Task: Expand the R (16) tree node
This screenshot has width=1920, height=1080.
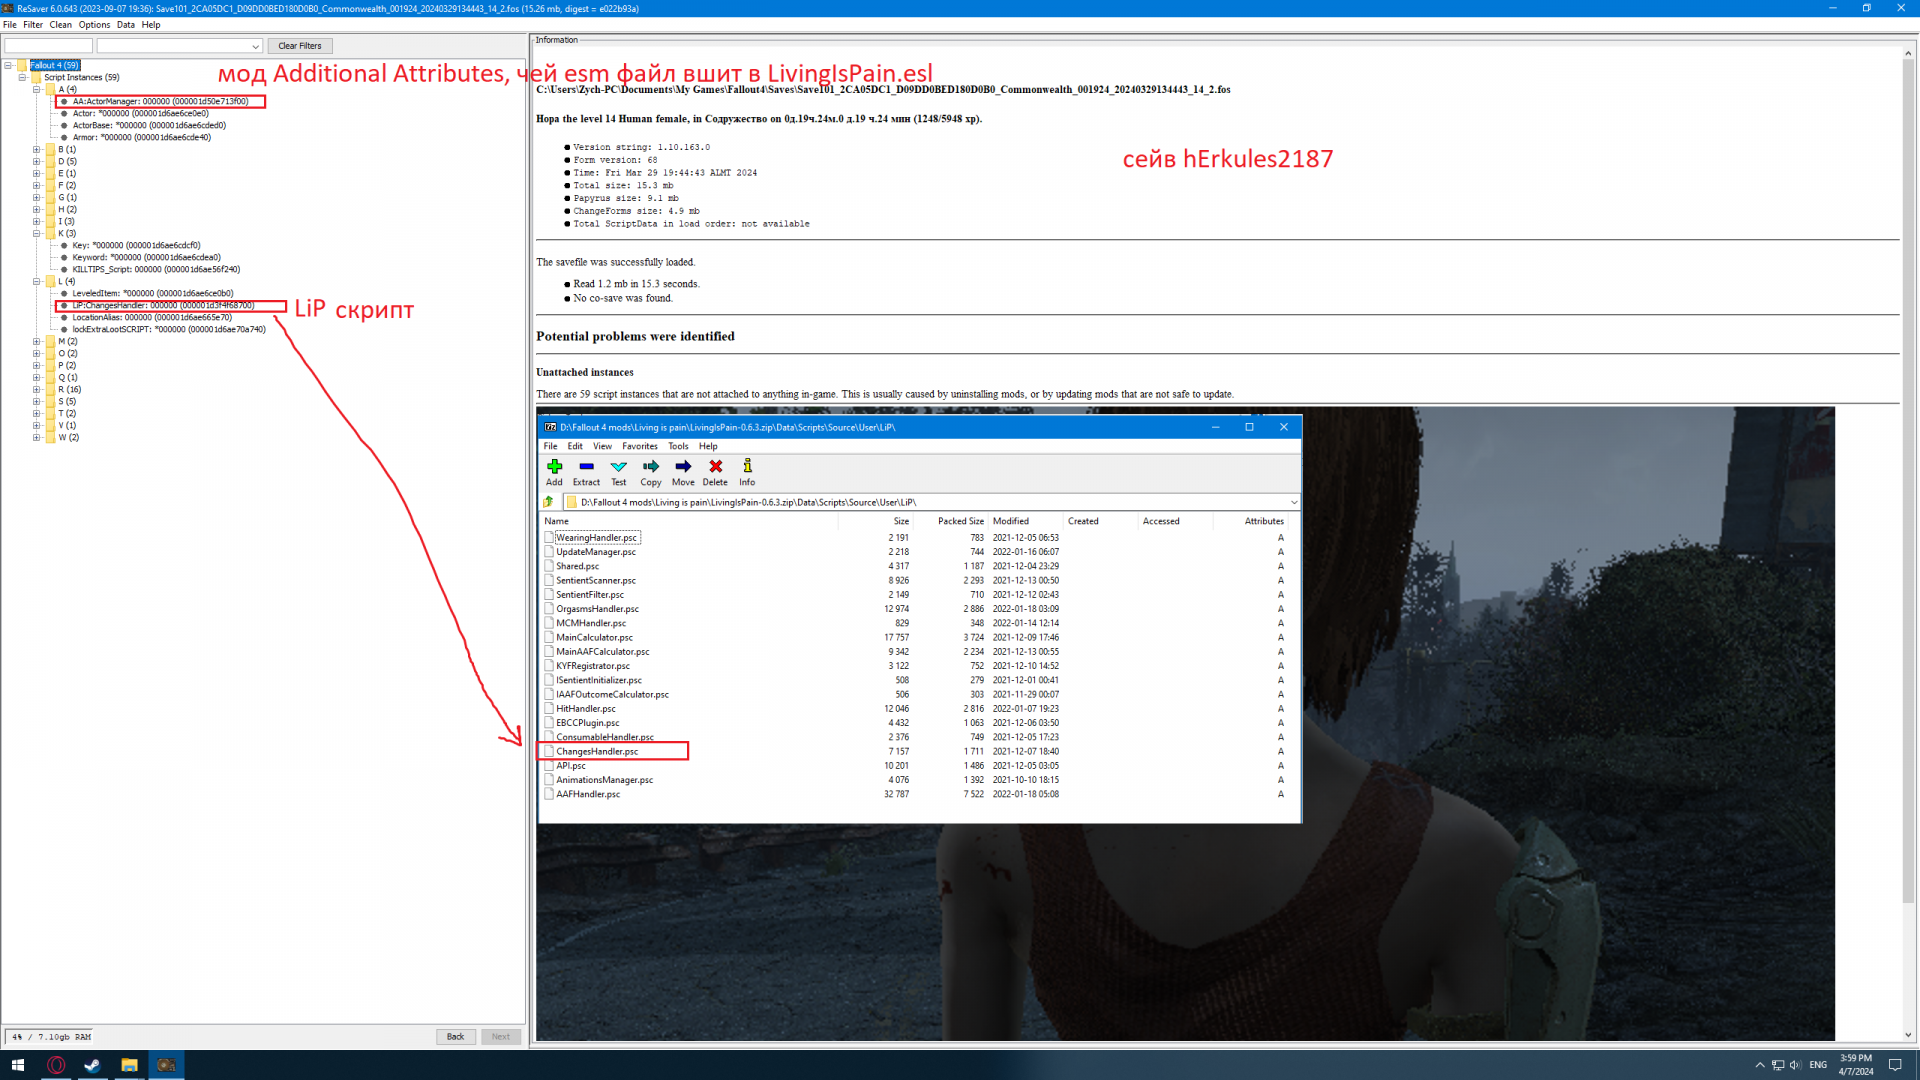Action: tap(37, 390)
